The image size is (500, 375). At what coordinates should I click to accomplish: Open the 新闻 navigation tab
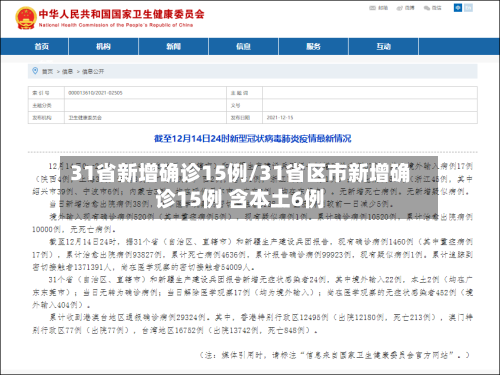pos(173,46)
